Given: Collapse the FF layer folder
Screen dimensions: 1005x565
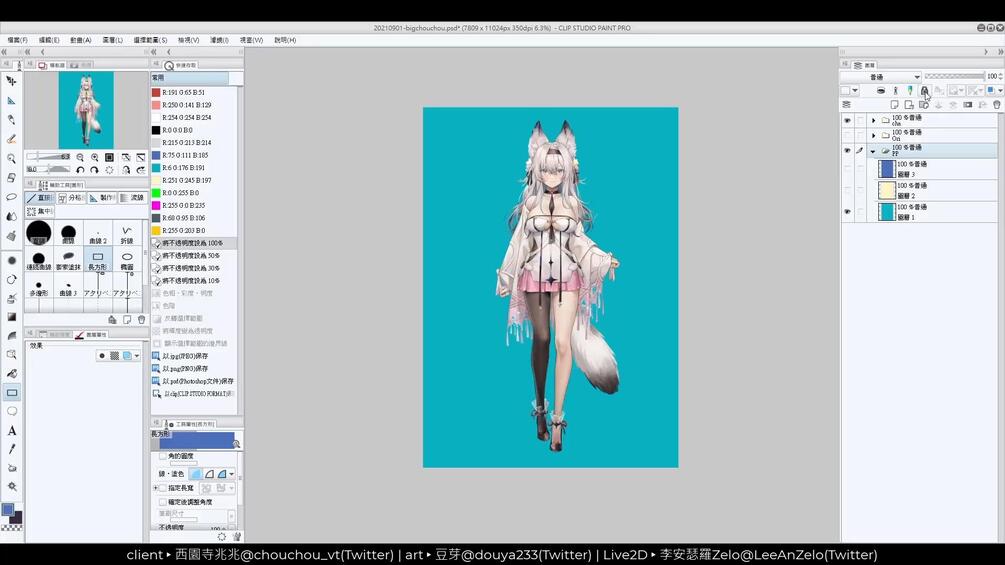Looking at the screenshot, I should click(873, 151).
